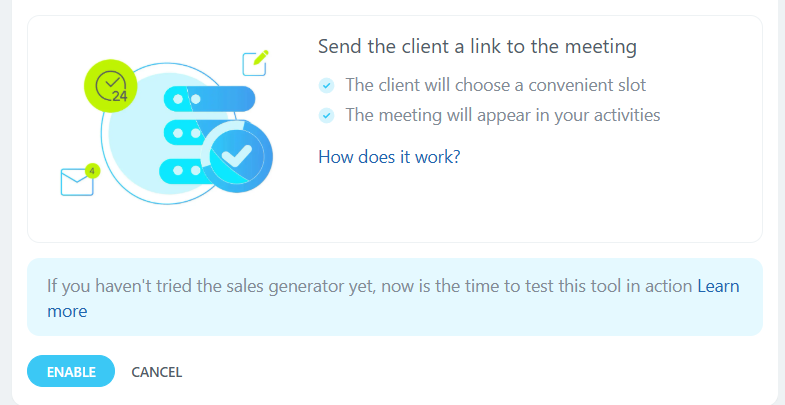785x405 pixels.
Task: Click text "The client will choose a convenient slot"
Action: tap(496, 85)
